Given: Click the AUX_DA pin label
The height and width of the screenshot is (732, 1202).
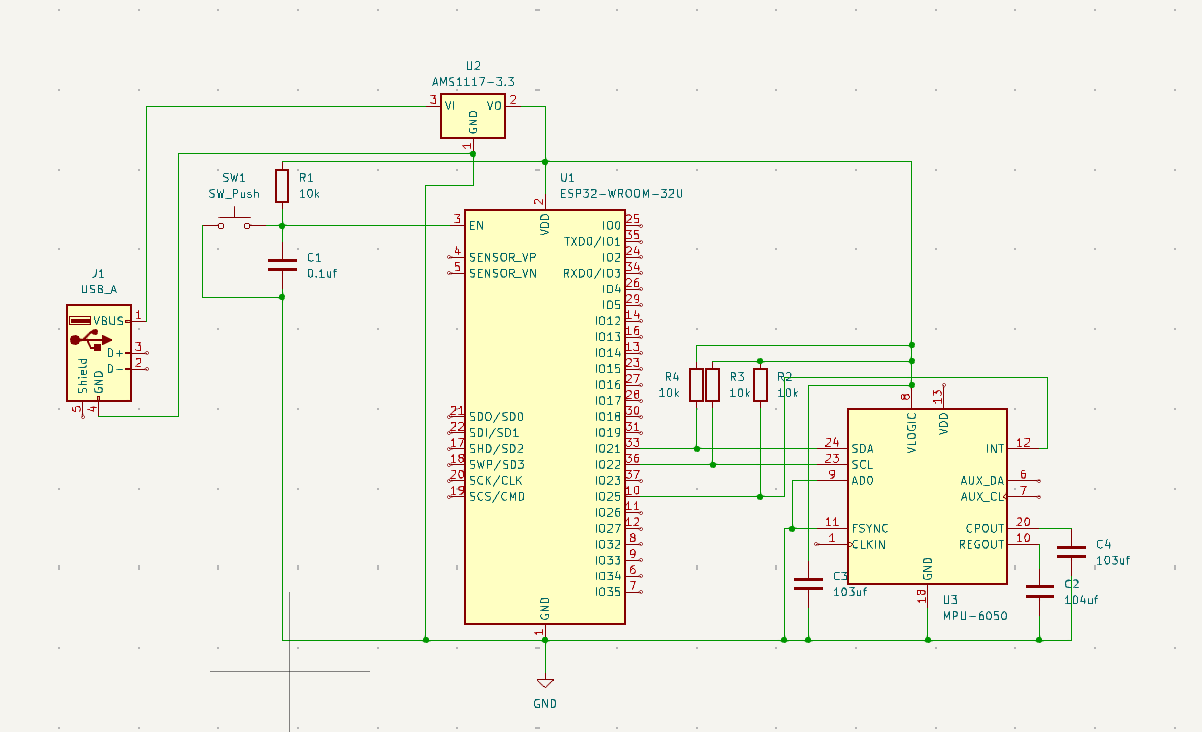Looking at the screenshot, I should point(982,481).
